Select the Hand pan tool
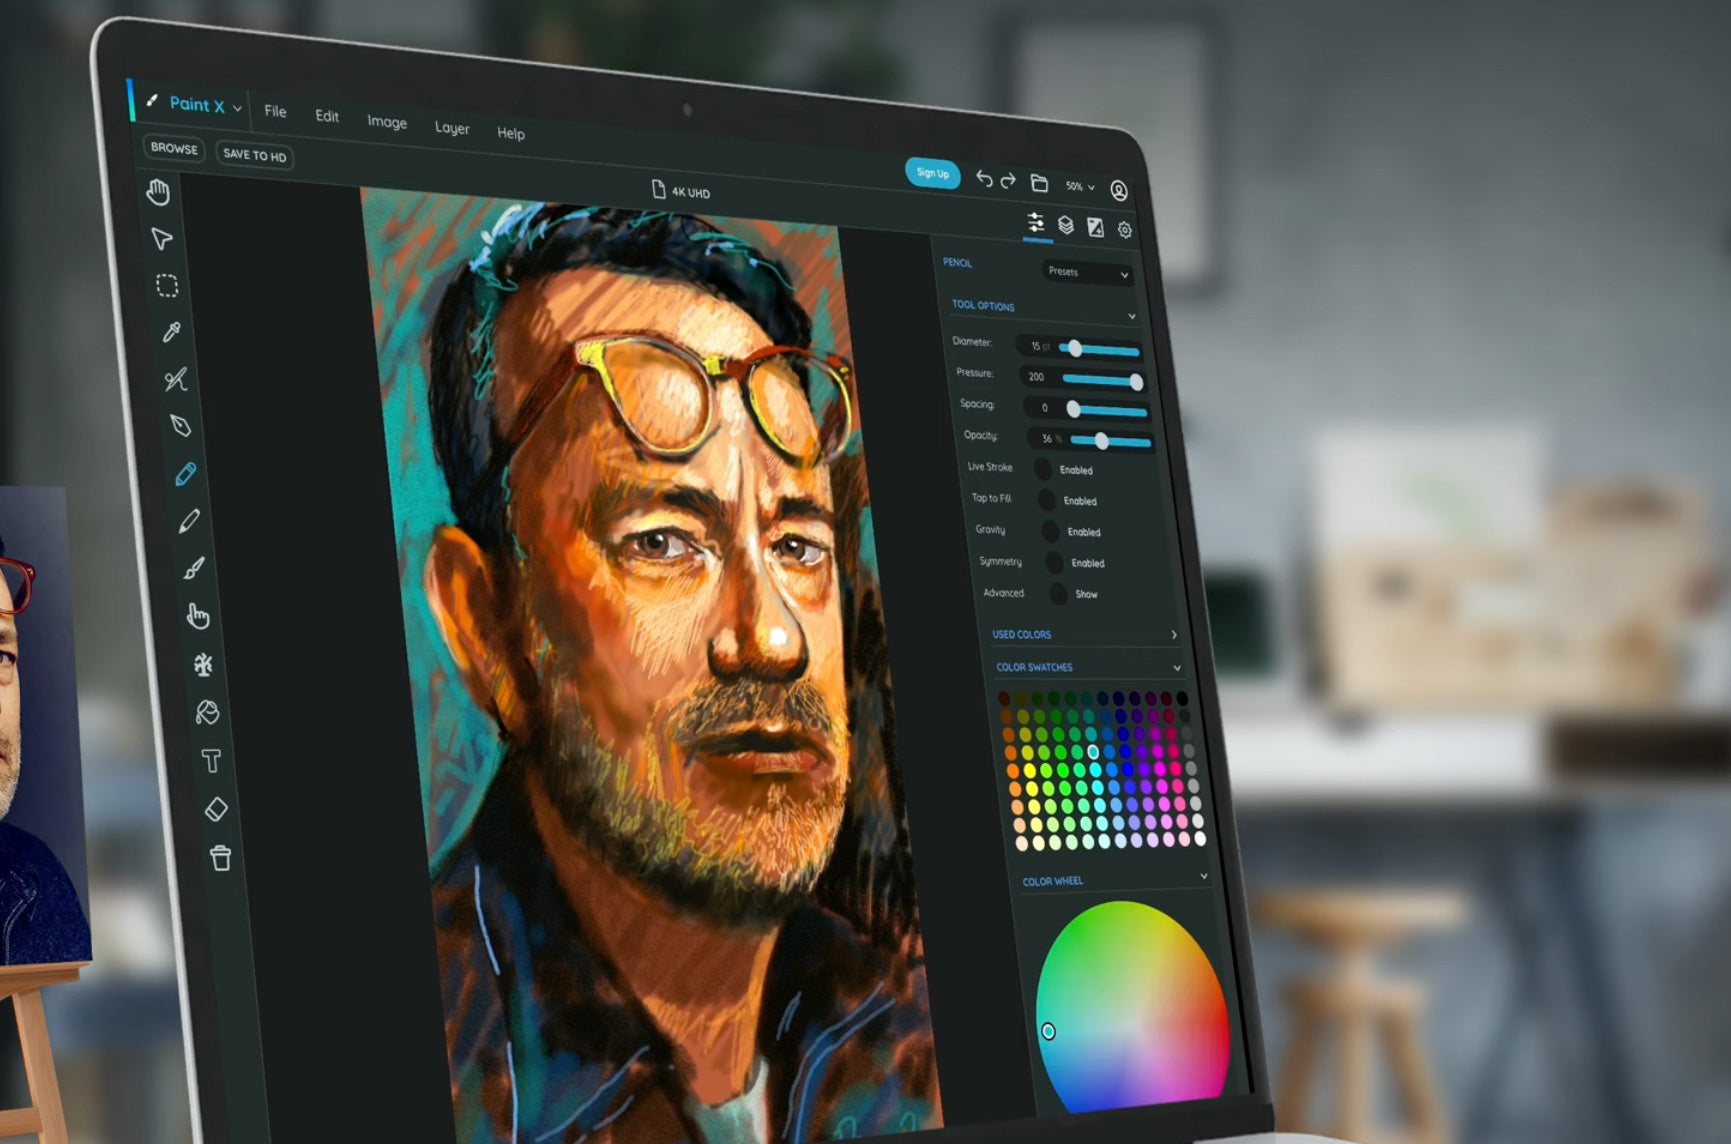Viewport: 1731px width, 1144px height. (x=158, y=192)
